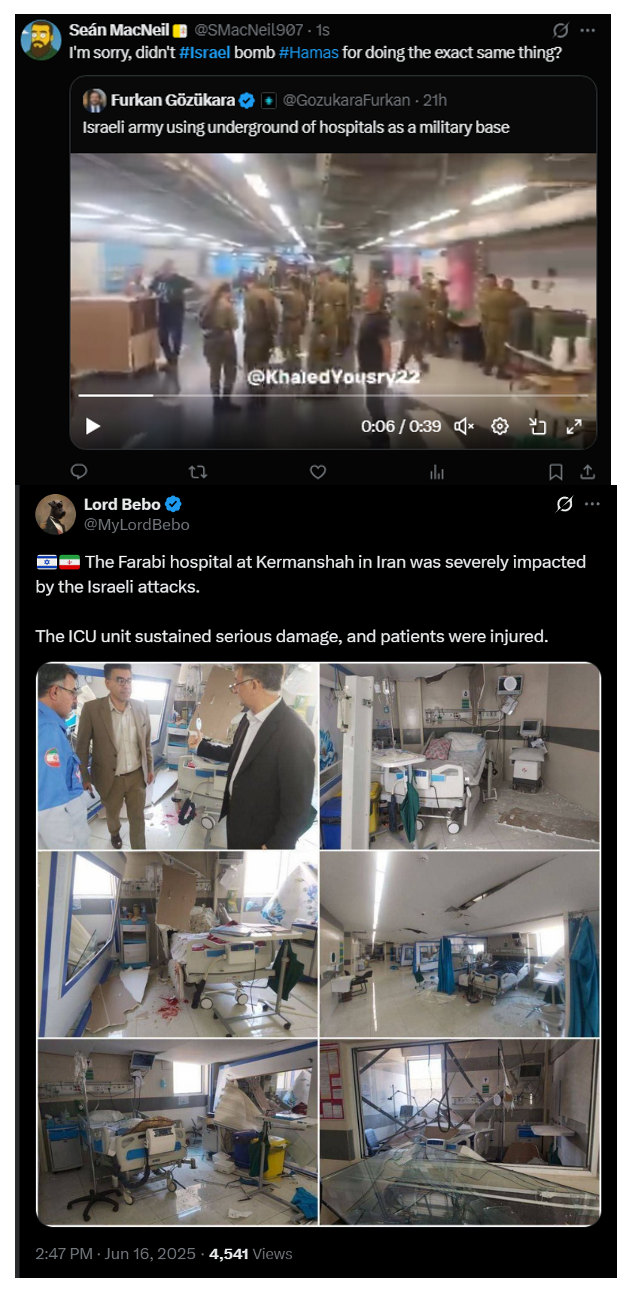Image resolution: width=619 pixels, height=1291 pixels.
Task: Unmute the video sound
Action: [464, 426]
